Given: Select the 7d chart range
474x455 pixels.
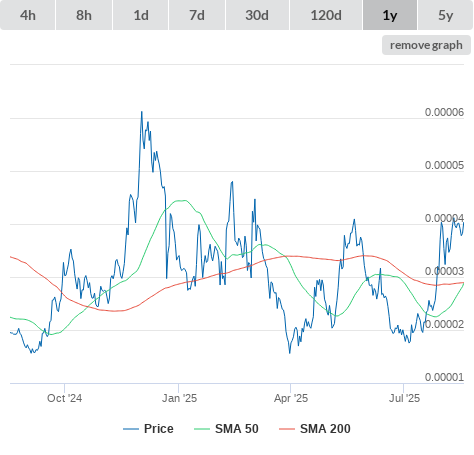Looking at the screenshot, I should (197, 15).
